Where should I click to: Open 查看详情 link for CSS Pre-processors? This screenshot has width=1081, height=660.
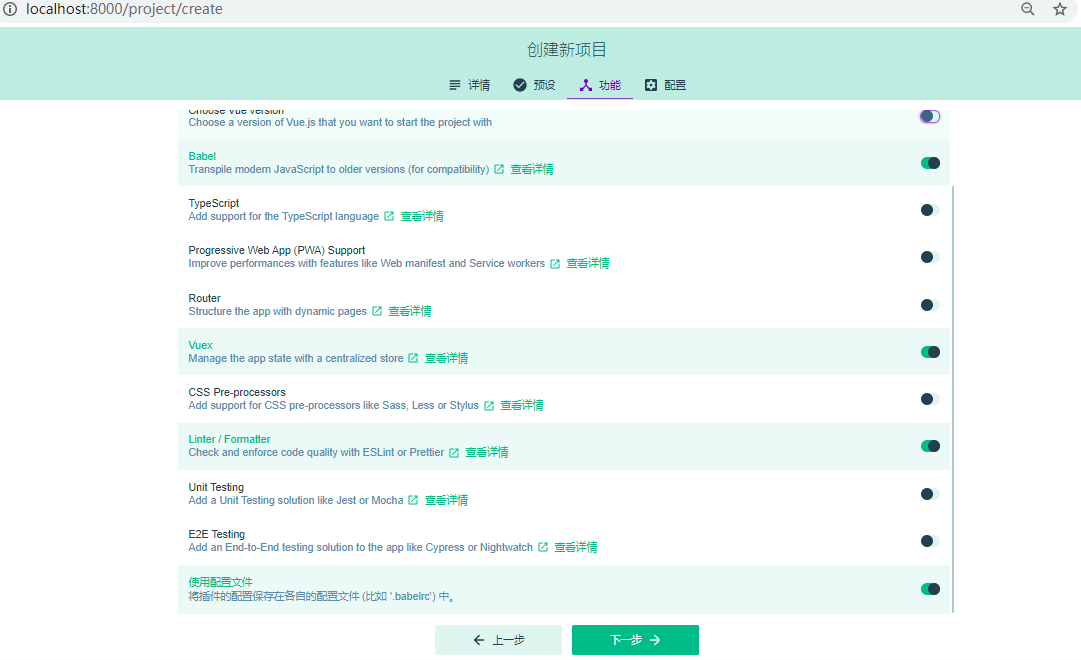coord(521,406)
